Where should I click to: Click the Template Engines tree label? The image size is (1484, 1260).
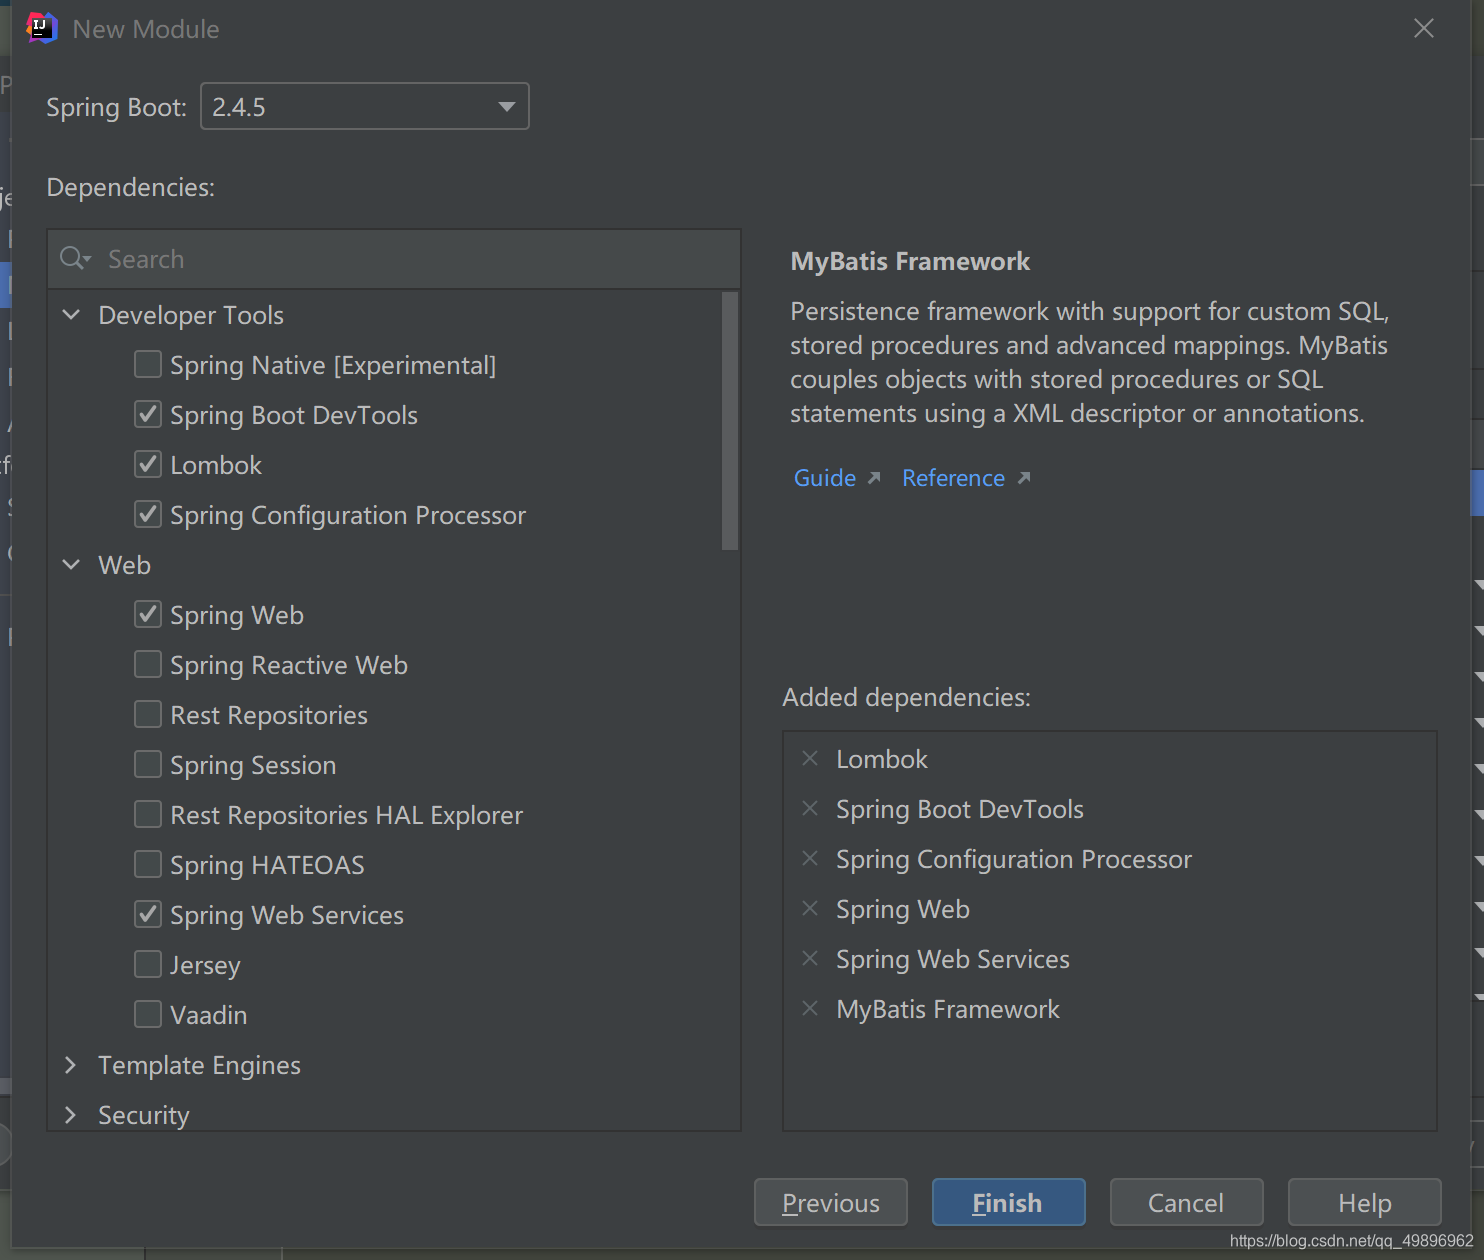pos(199,1065)
